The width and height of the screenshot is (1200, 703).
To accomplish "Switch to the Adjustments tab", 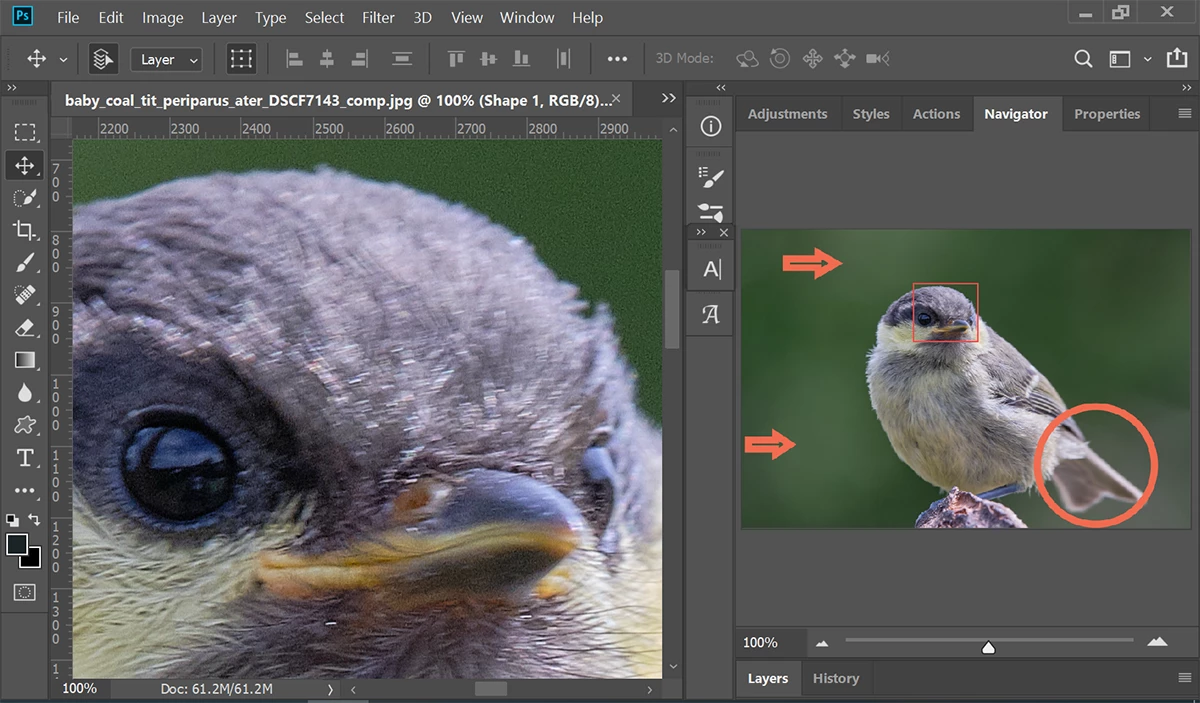I will click(x=787, y=114).
